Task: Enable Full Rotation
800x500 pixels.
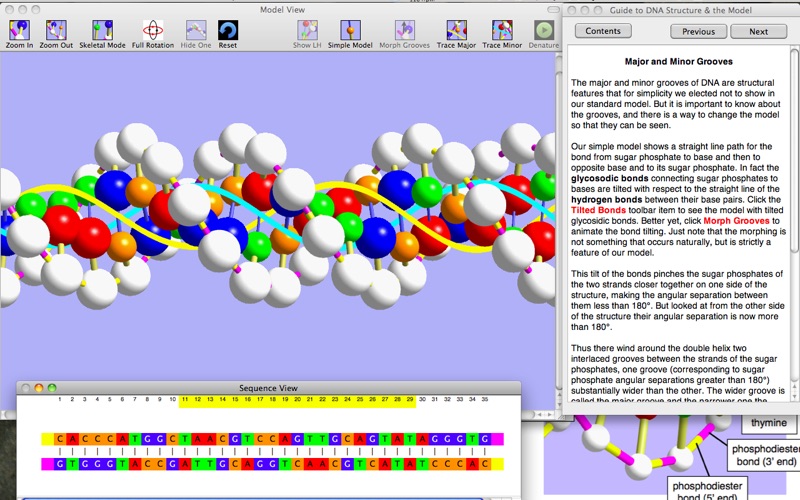Action: click(x=153, y=34)
